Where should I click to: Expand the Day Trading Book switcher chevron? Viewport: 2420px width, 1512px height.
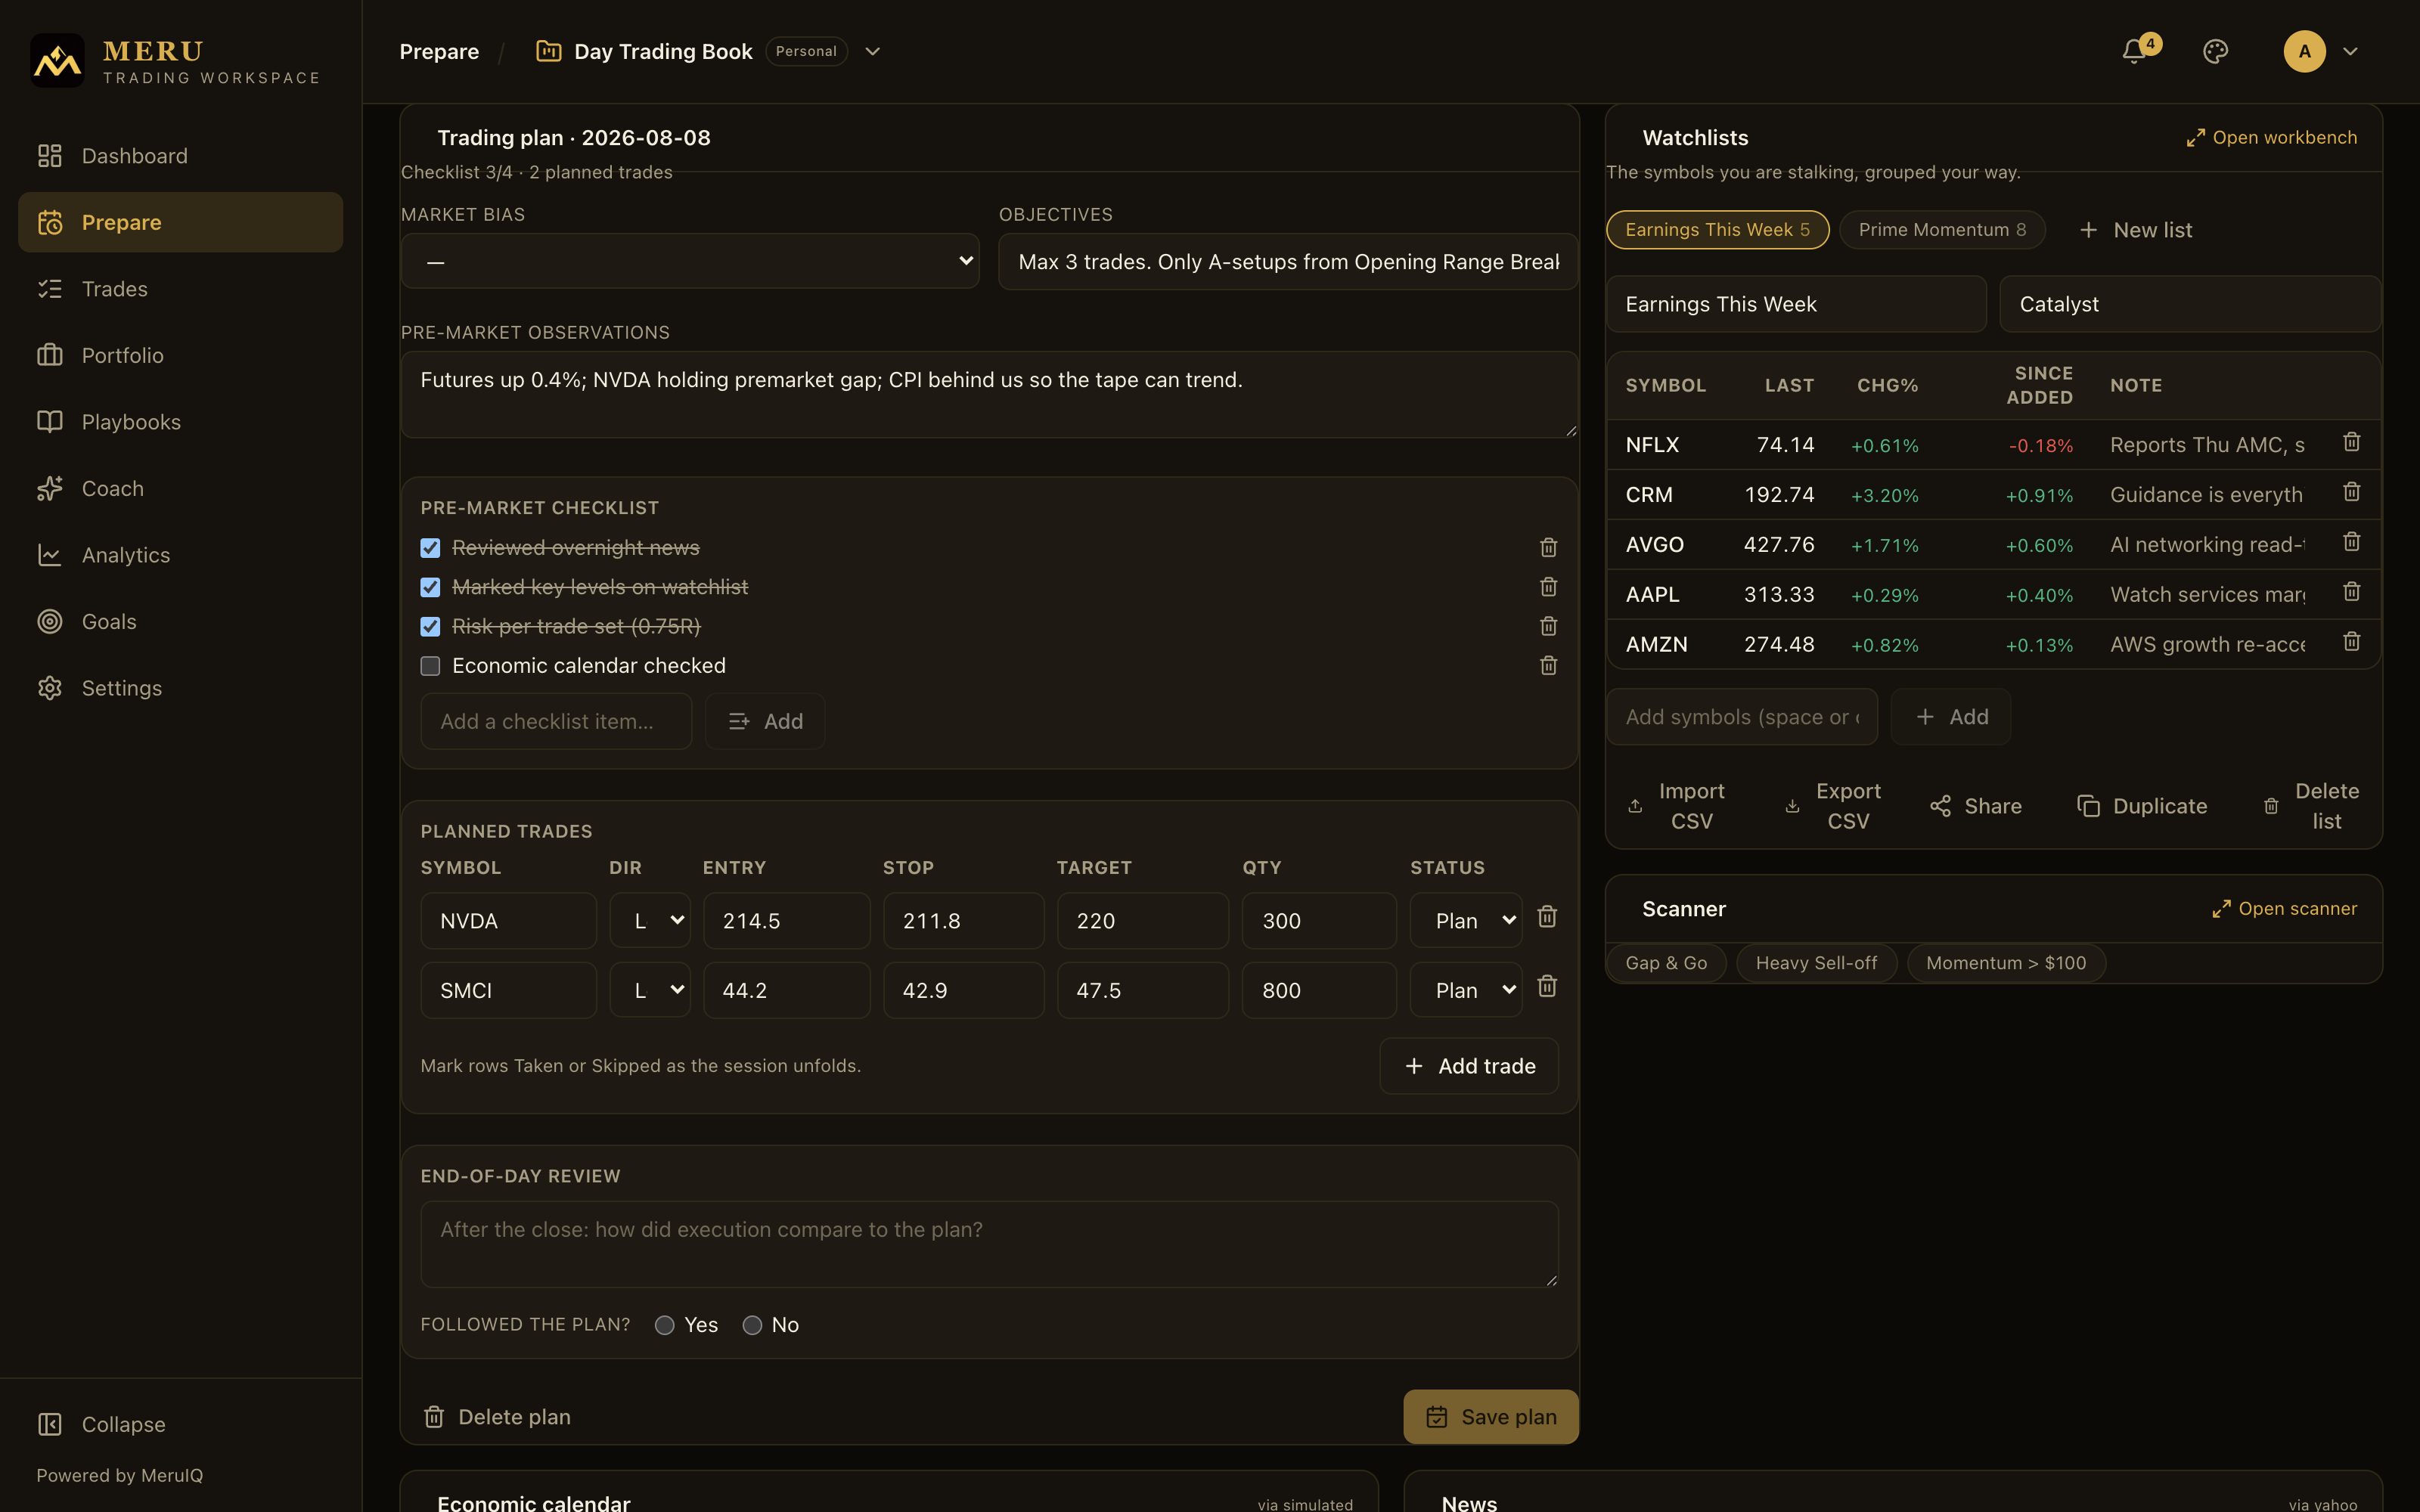click(872, 51)
